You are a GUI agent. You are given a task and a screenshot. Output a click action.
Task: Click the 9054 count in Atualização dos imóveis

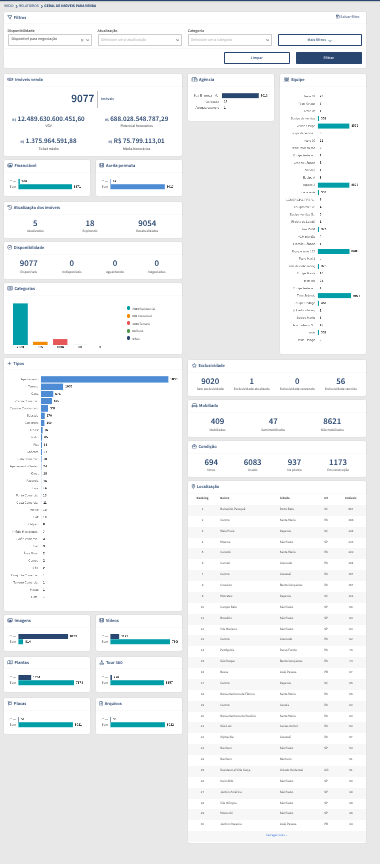(148, 223)
